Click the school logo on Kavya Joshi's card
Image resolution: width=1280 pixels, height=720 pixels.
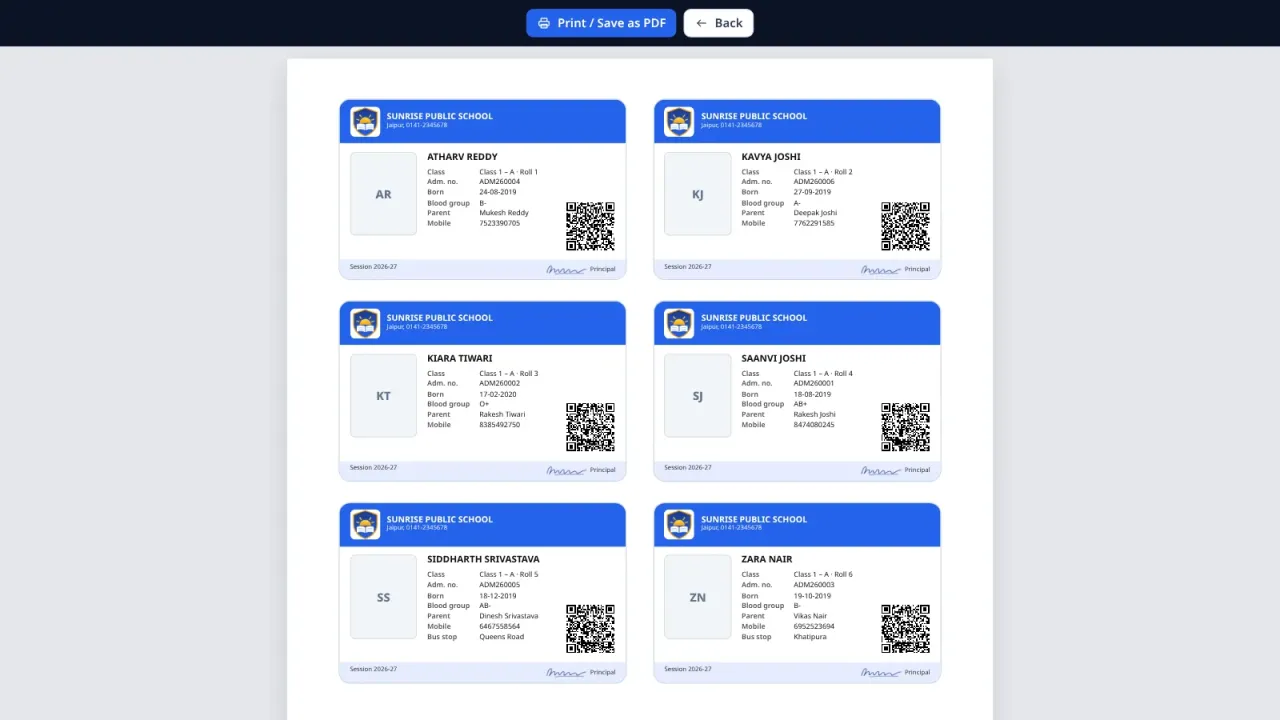[679, 121]
